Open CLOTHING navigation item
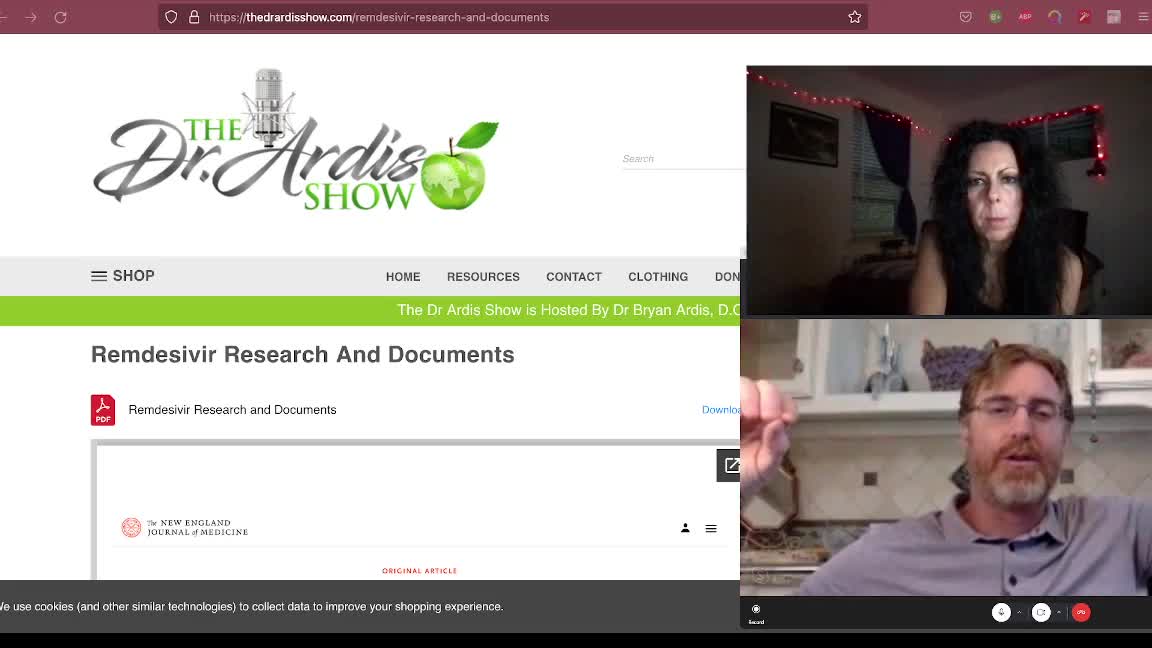 (x=658, y=277)
